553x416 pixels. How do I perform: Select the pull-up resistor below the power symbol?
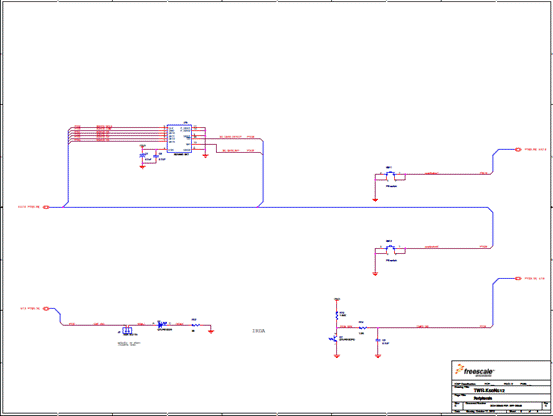pyautogui.click(x=337, y=315)
